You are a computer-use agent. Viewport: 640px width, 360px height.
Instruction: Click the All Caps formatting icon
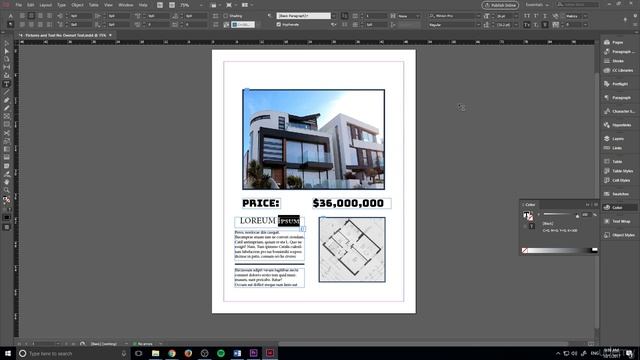point(527,16)
